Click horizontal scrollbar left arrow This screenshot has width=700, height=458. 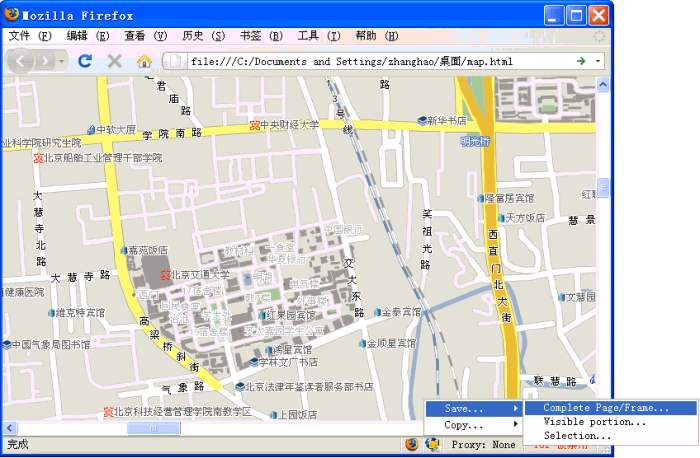point(10,429)
